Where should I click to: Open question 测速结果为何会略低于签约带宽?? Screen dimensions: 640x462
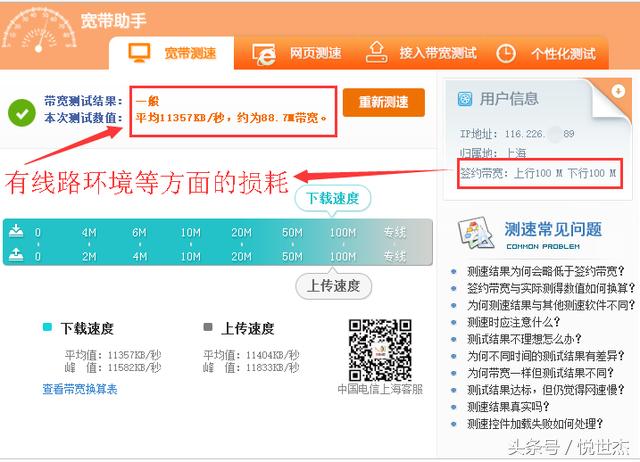tap(546, 271)
